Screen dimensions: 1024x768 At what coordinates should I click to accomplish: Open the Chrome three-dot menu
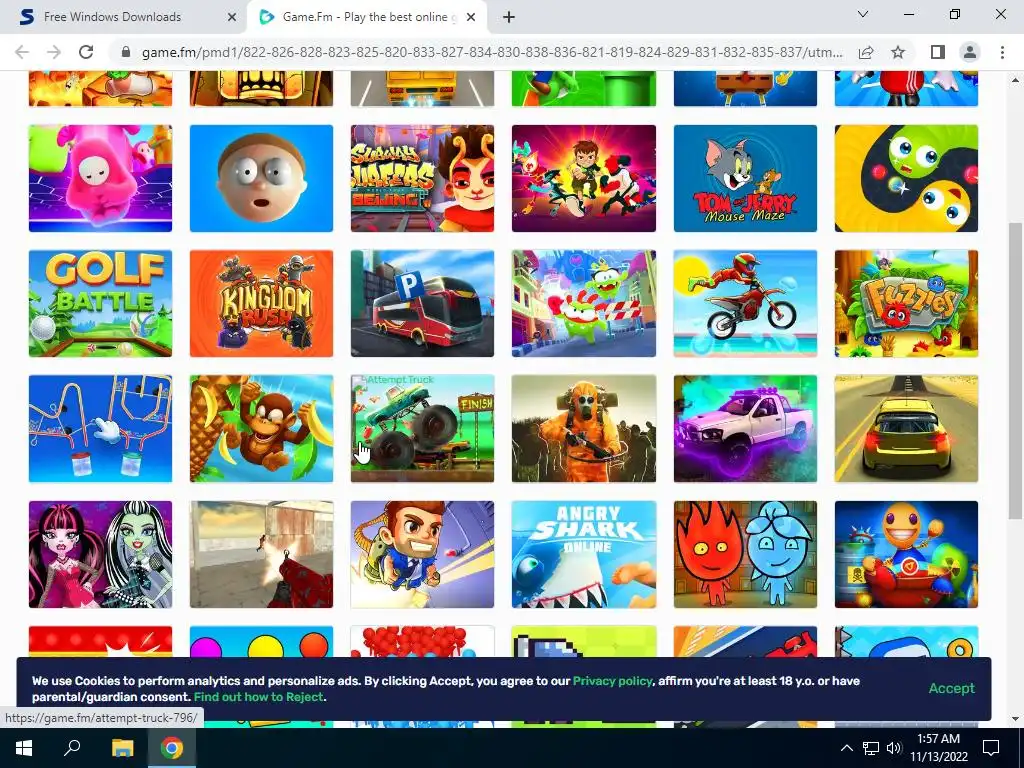tap(1002, 52)
